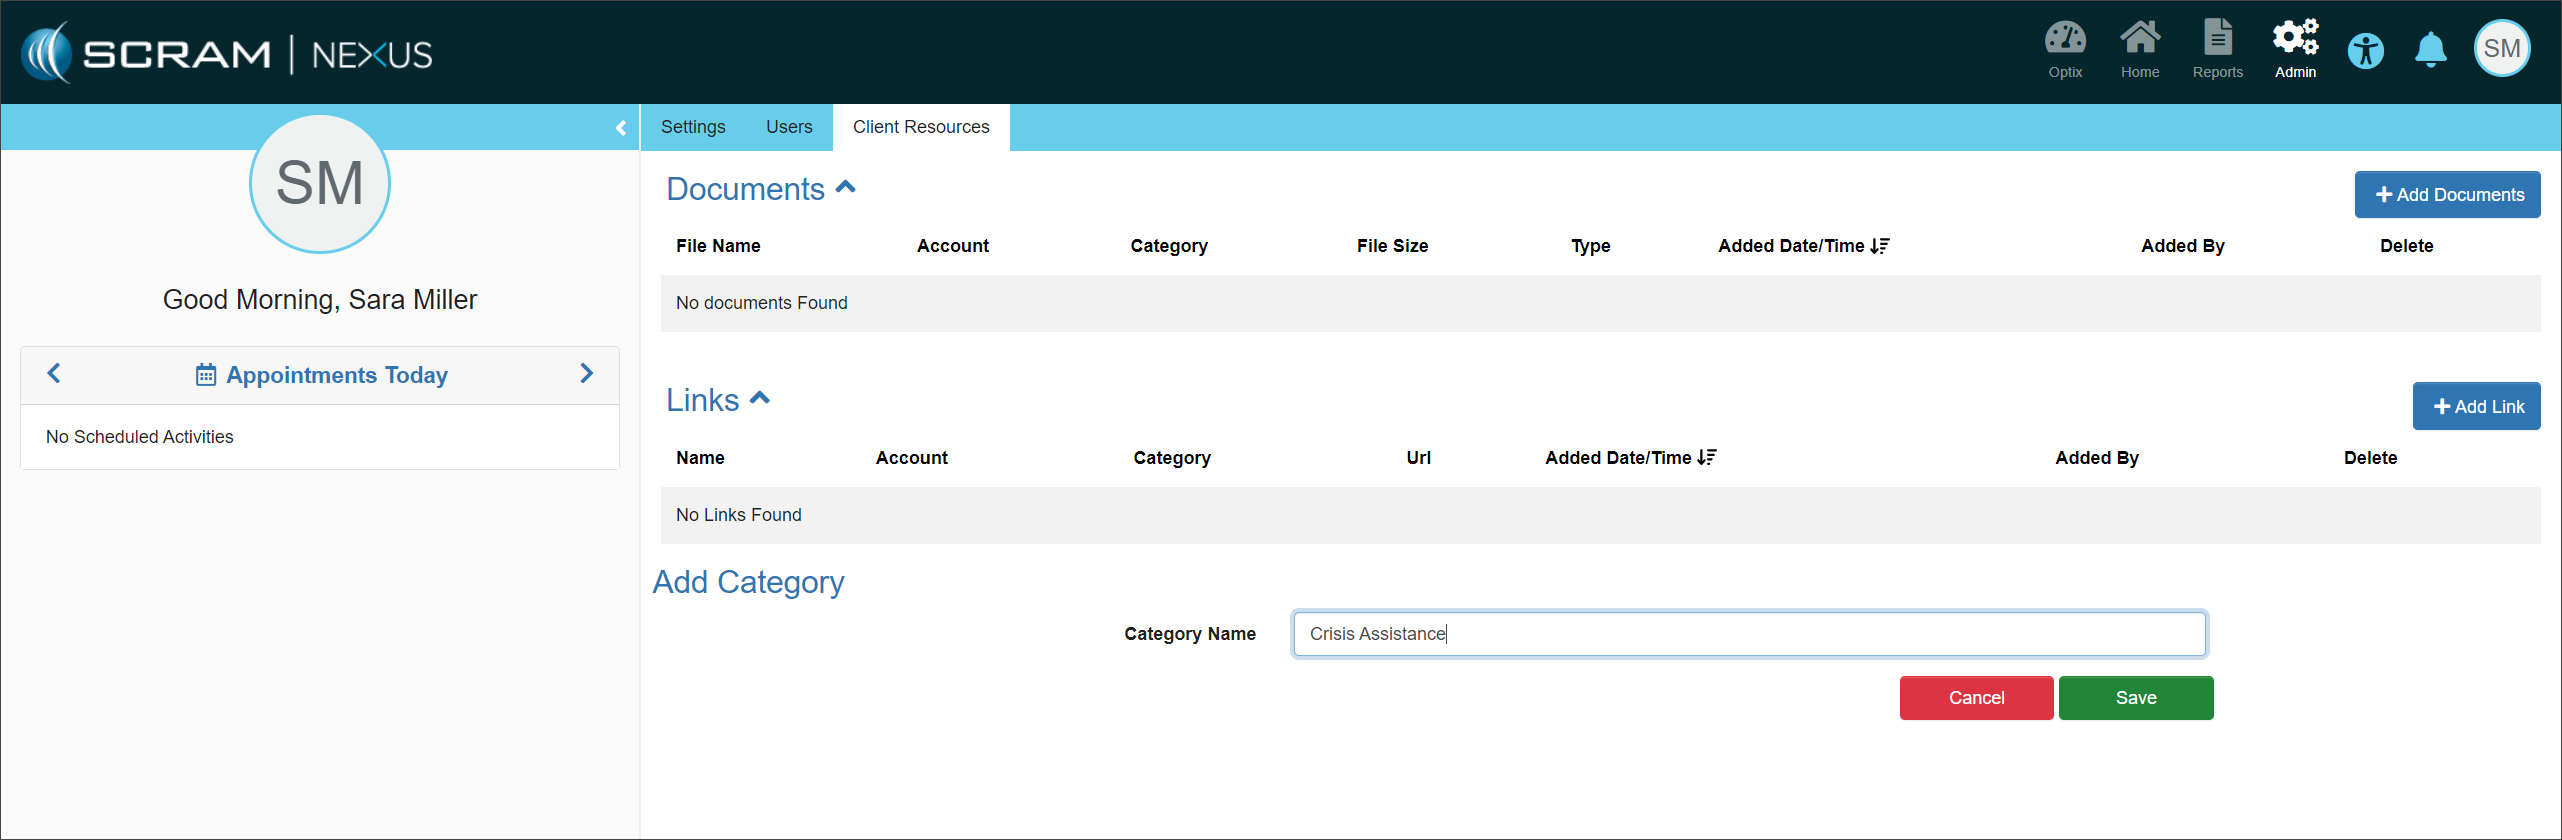This screenshot has height=840, width=2562.
Task: Open notifications bell icon
Action: point(2430,50)
